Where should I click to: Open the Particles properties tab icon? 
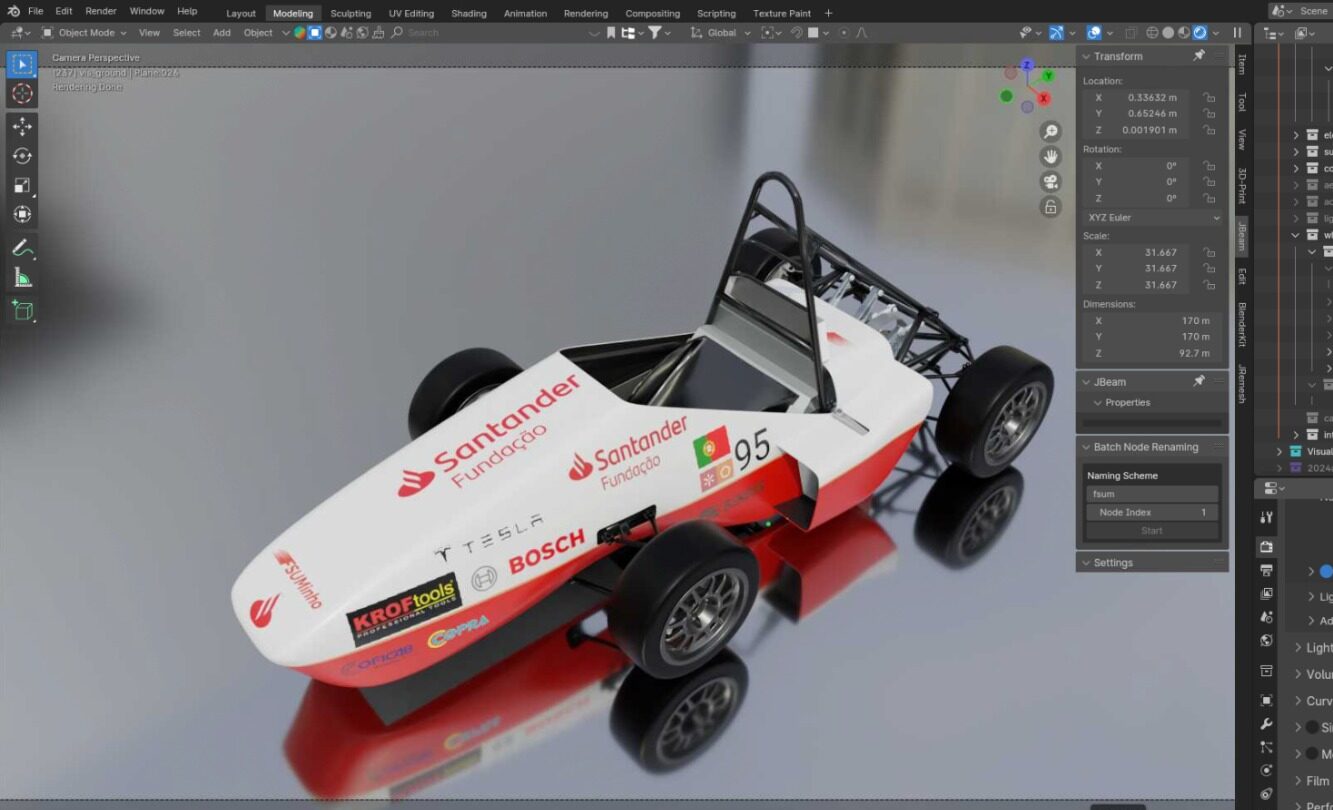click(x=1266, y=747)
